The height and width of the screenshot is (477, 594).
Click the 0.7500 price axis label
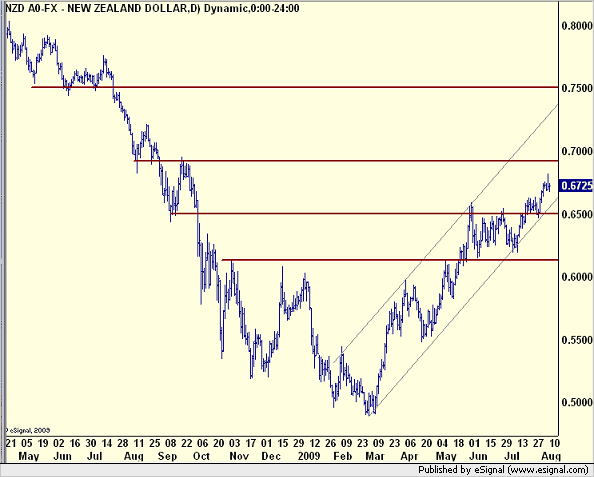tap(577, 88)
